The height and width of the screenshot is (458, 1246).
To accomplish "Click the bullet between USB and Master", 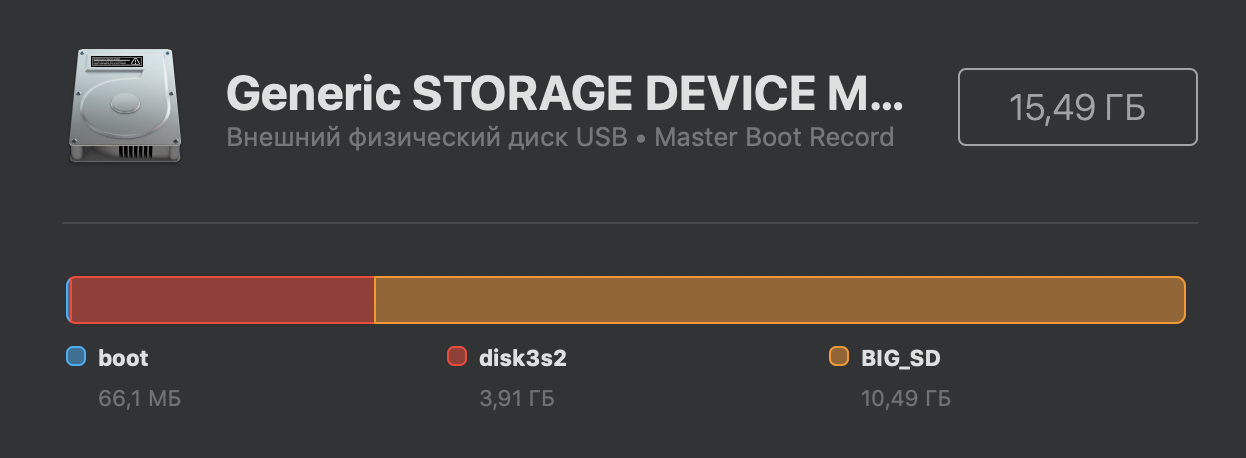I will [x=641, y=137].
